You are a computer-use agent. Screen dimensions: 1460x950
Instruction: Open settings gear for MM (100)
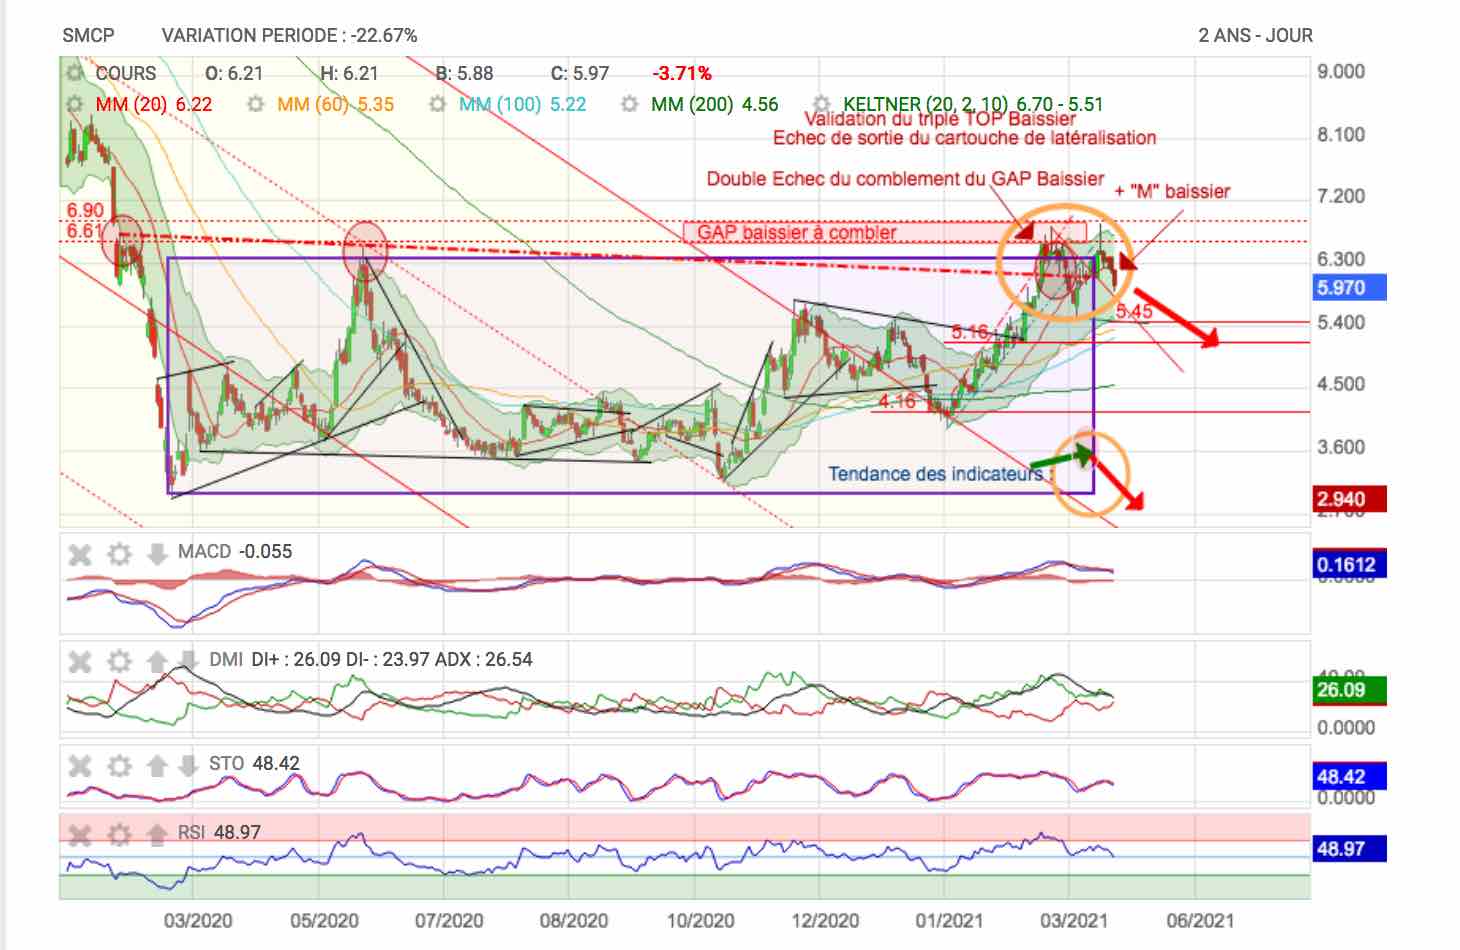coord(437,104)
